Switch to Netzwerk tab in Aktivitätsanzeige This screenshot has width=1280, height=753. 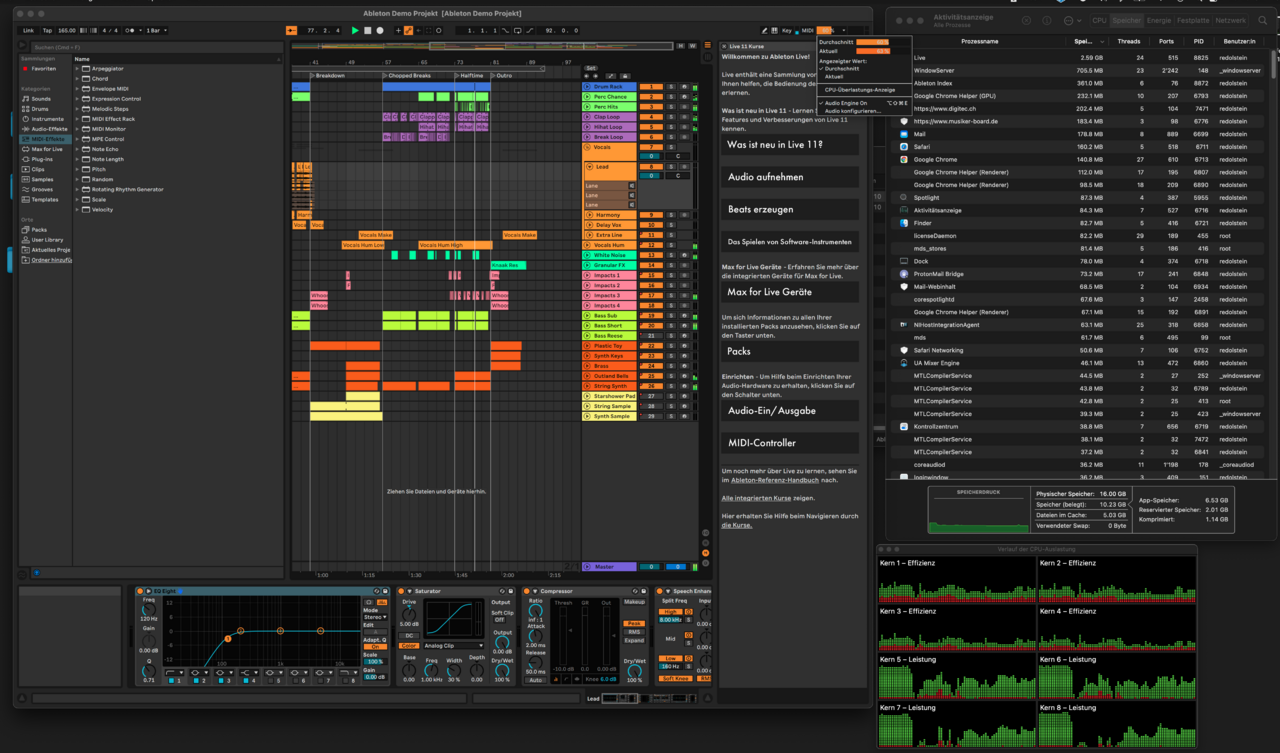[1231, 20]
